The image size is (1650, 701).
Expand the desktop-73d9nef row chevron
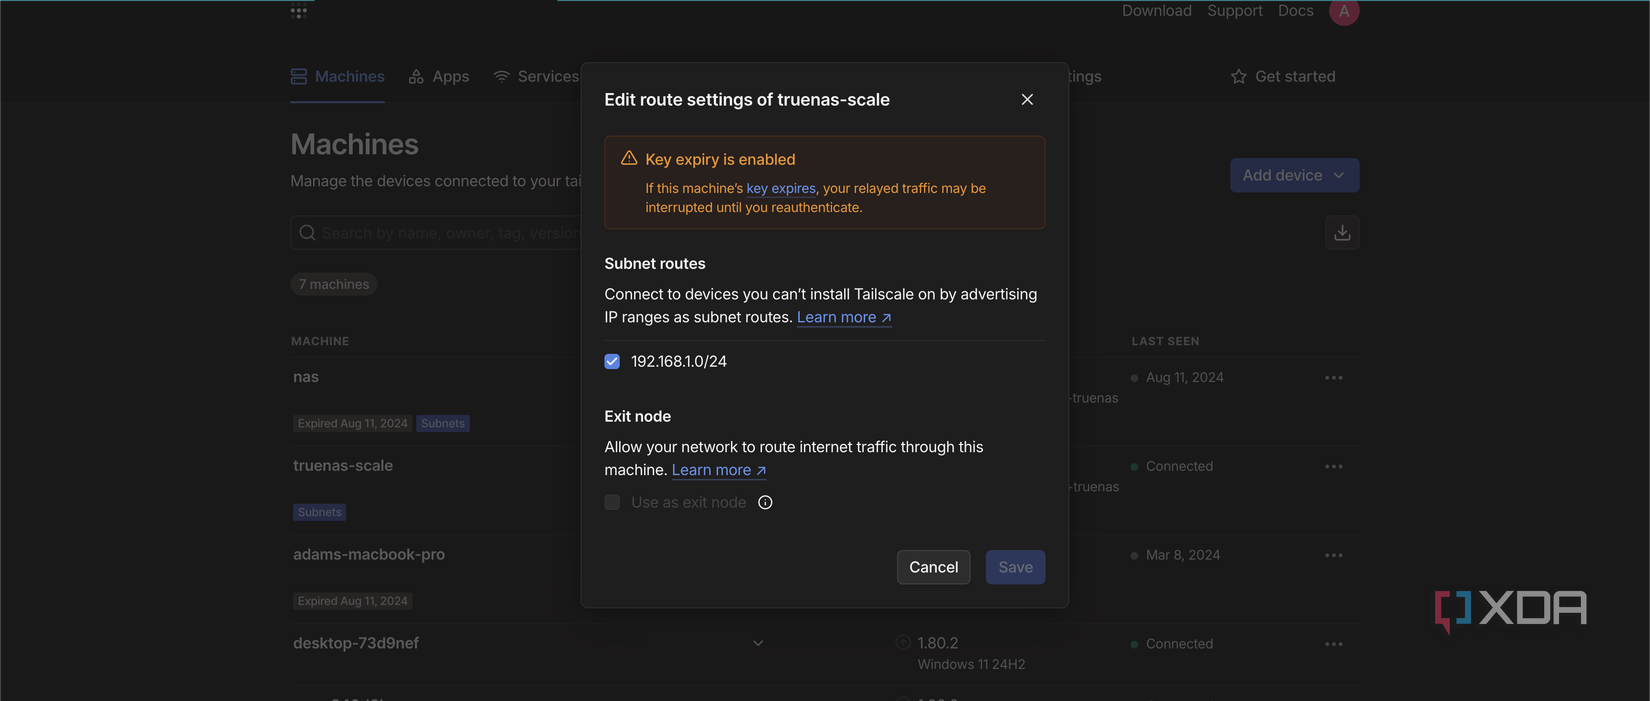pyautogui.click(x=758, y=644)
